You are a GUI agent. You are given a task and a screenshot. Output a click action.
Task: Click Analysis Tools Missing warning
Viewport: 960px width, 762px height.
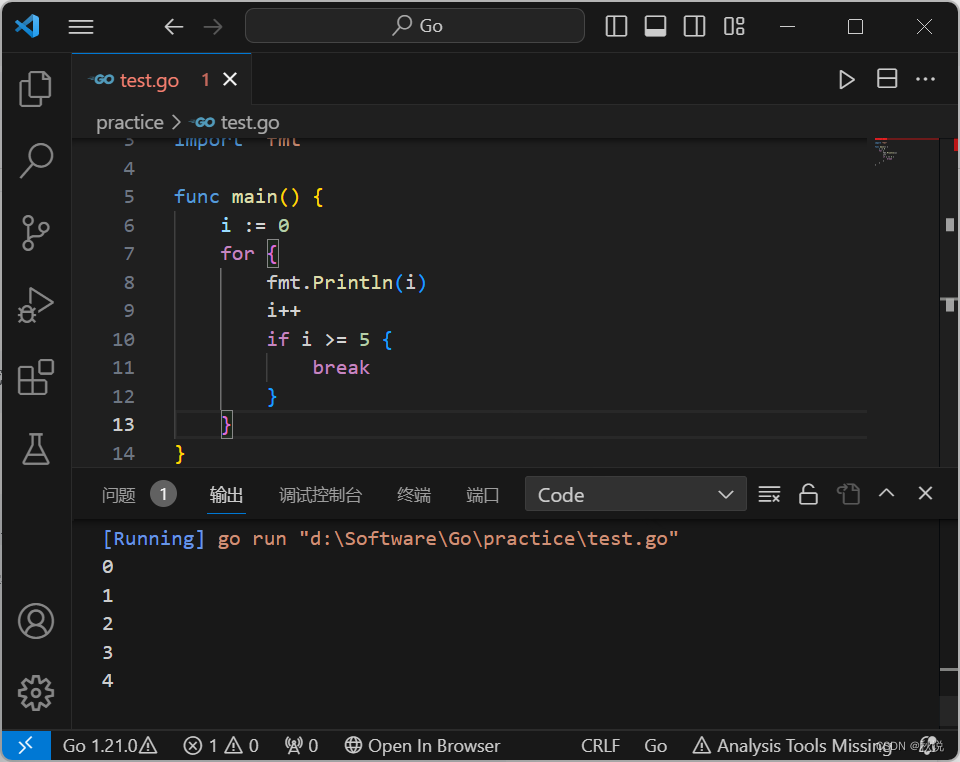(792, 745)
